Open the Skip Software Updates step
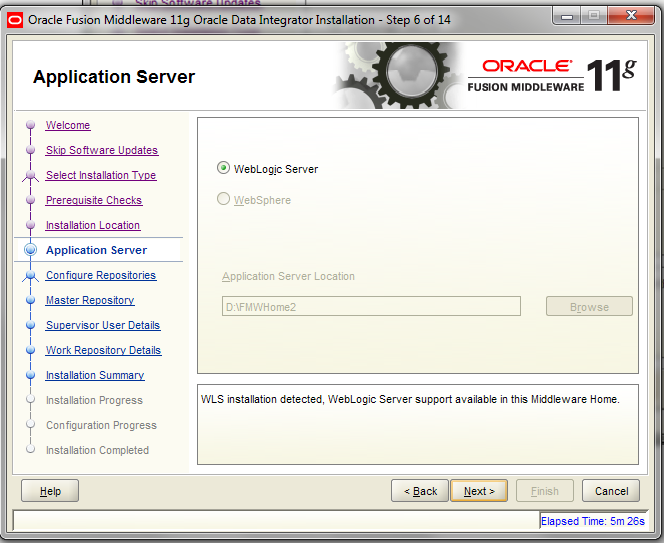 tap(102, 150)
